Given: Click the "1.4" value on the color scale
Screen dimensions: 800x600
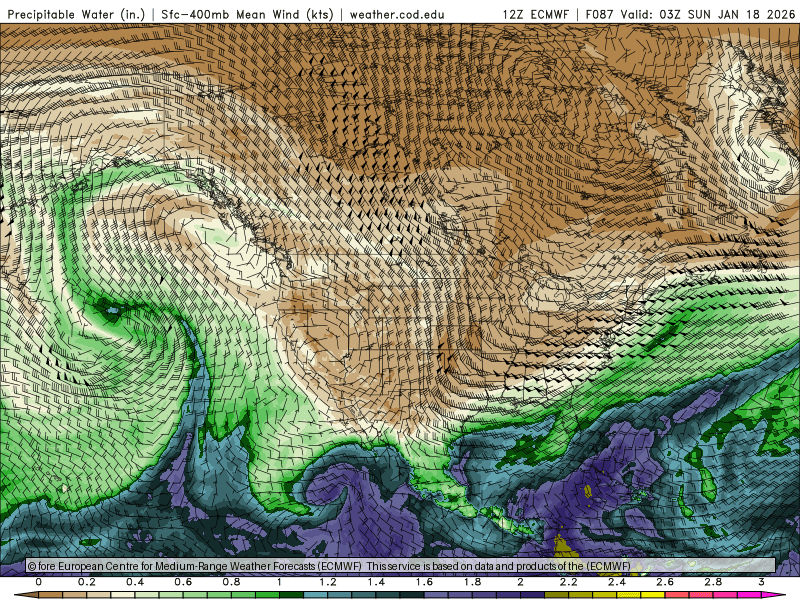Looking at the screenshot, I should click(x=376, y=582).
